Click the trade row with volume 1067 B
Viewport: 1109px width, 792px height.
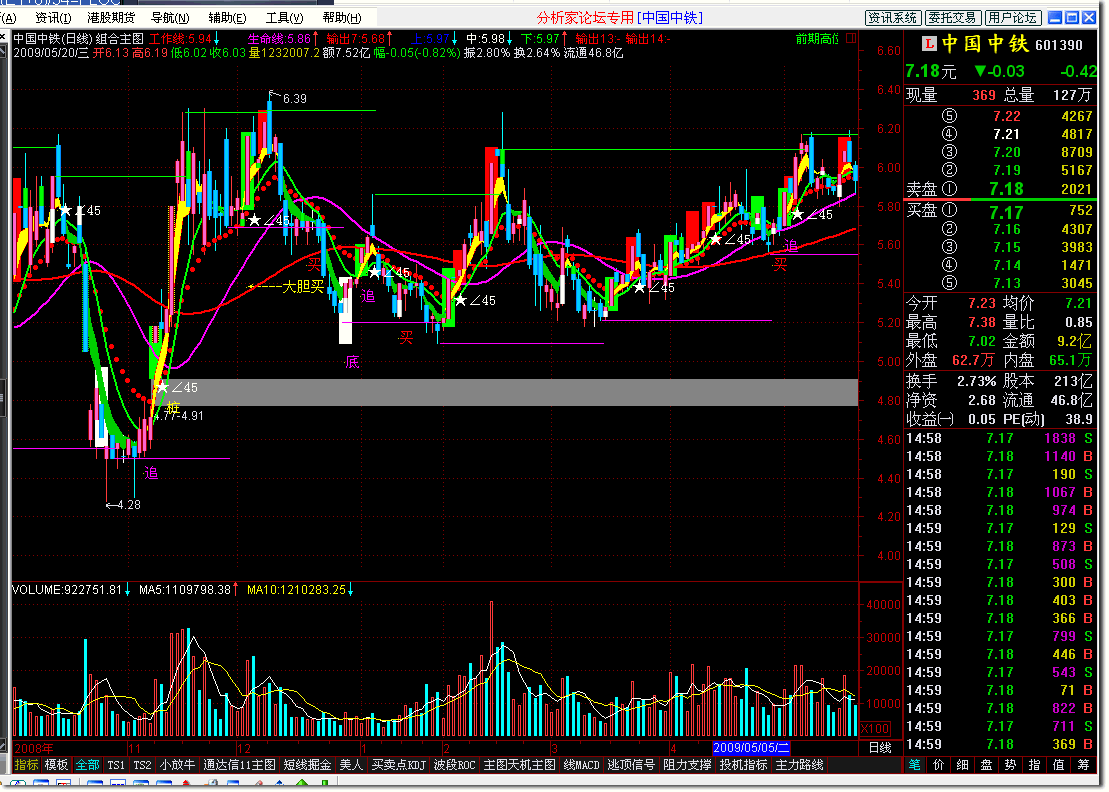999,492
